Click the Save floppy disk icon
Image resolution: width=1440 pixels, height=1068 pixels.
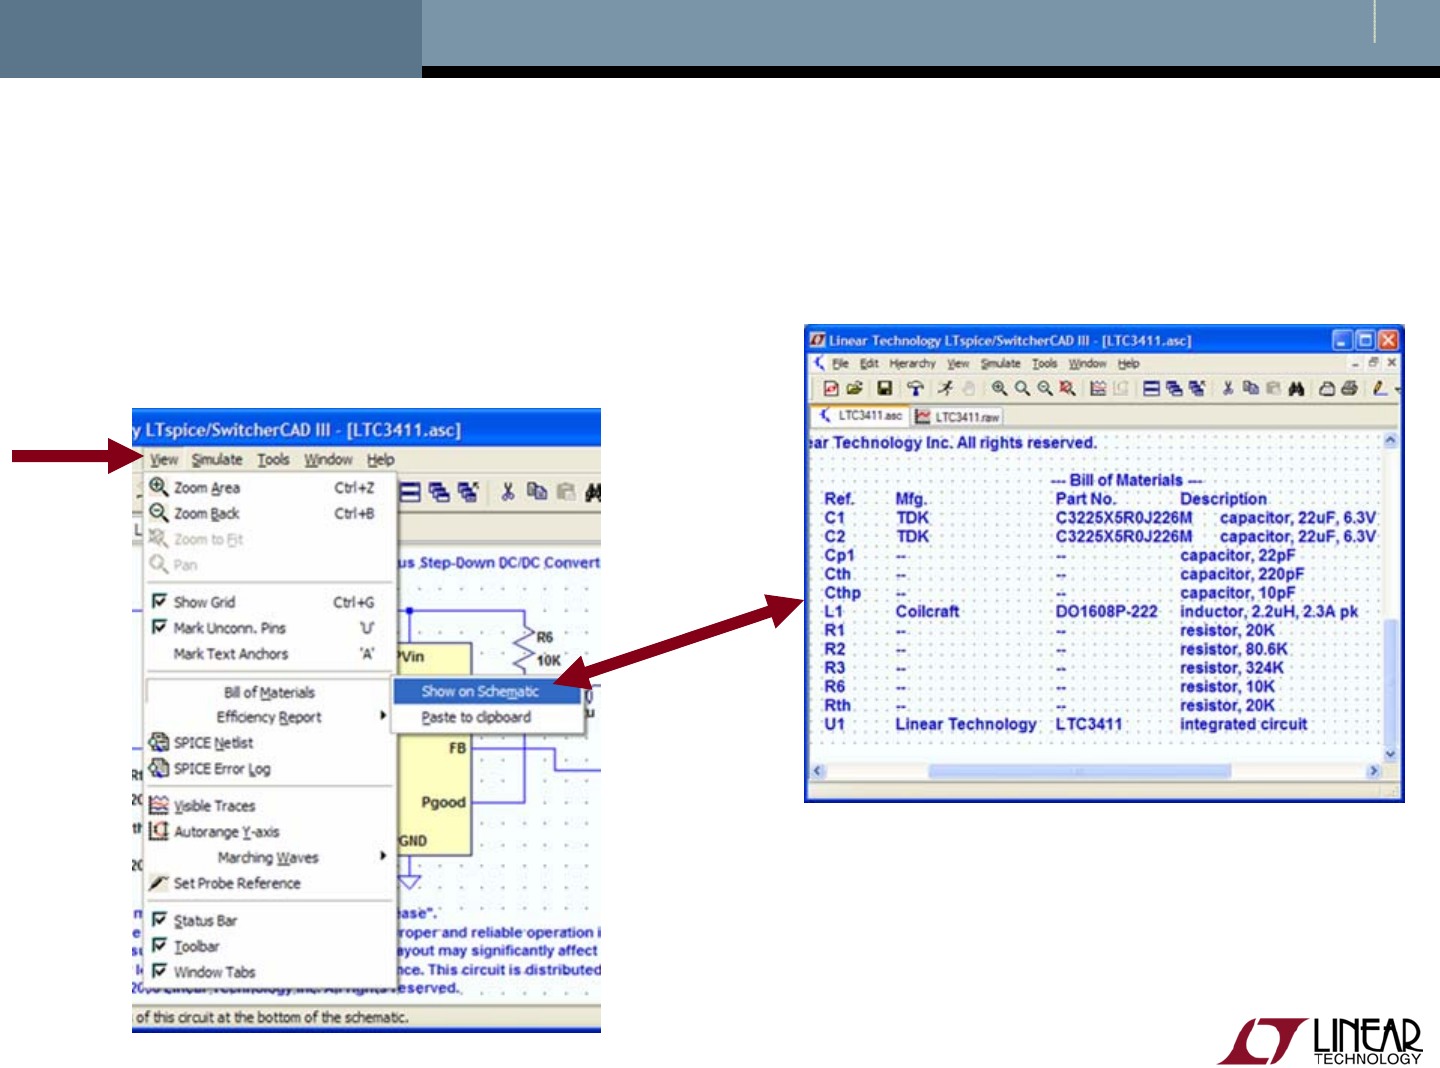pyautogui.click(x=884, y=388)
